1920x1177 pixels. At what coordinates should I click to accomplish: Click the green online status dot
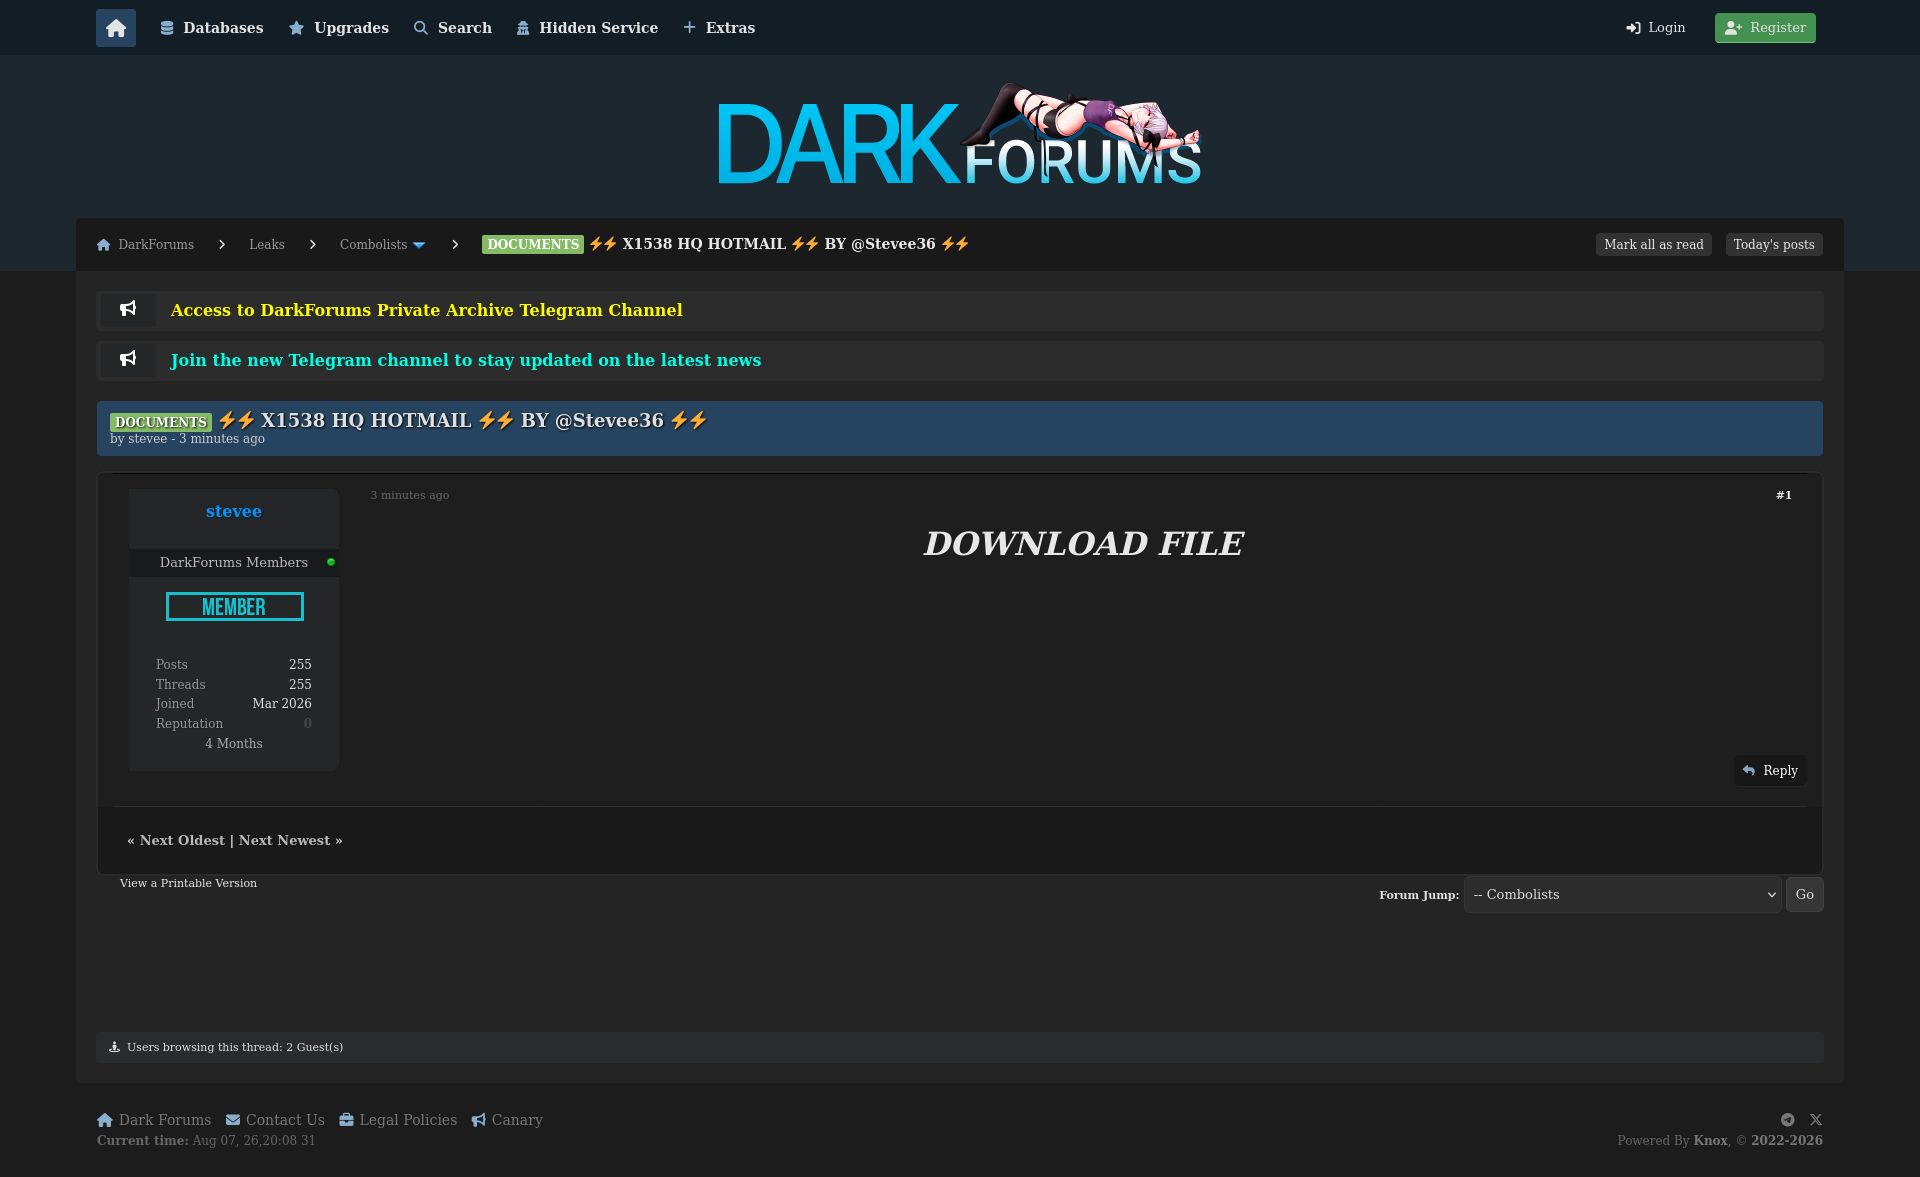(331, 562)
